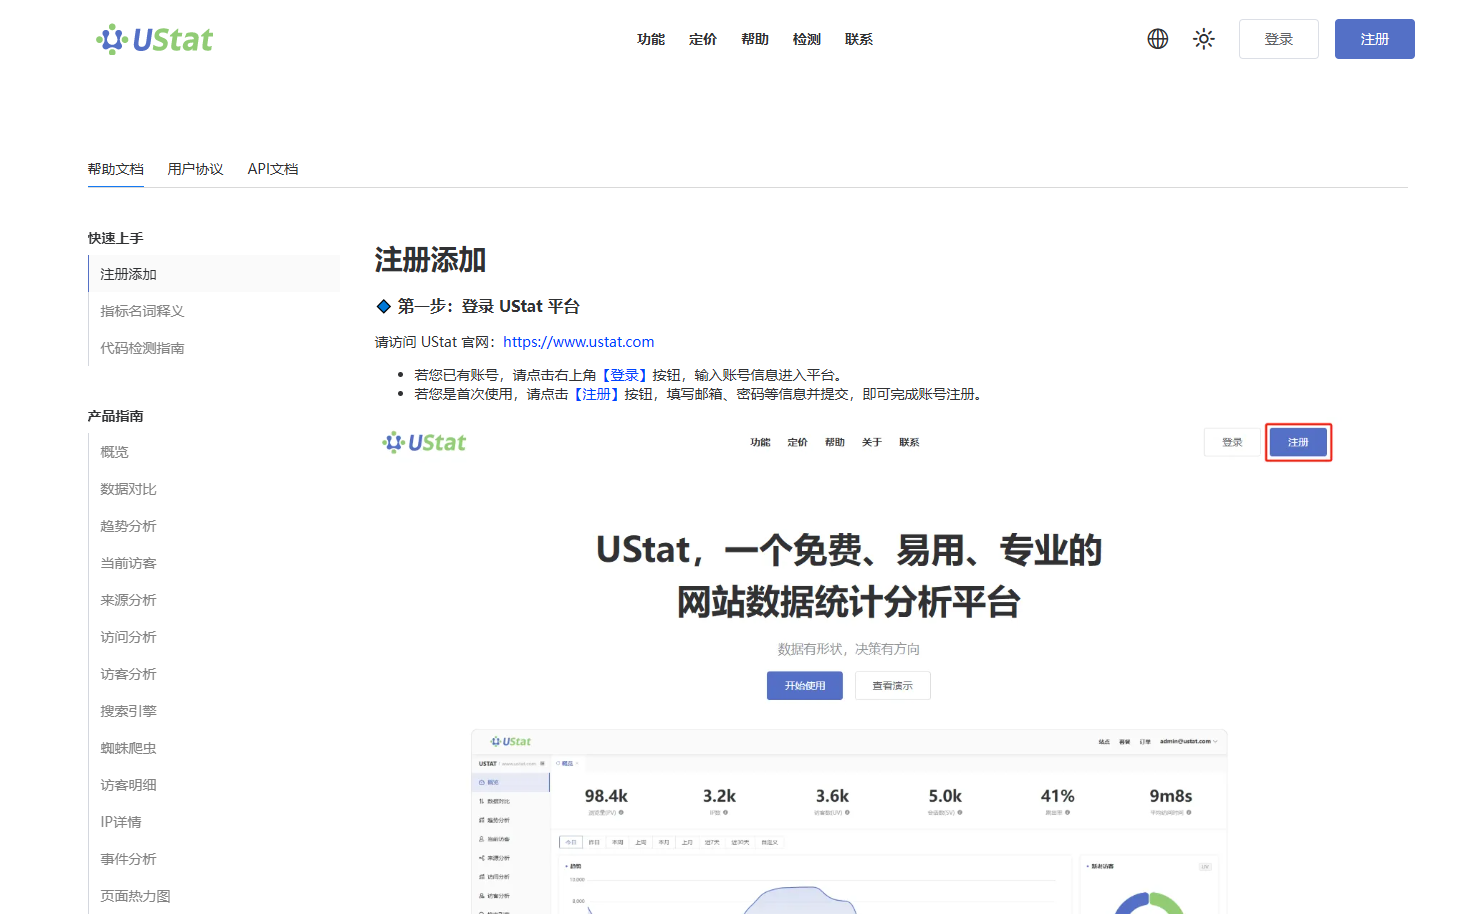This screenshot has width=1479, height=914.
Task: Open 页面热力图 in the sidebar
Action: (214, 896)
